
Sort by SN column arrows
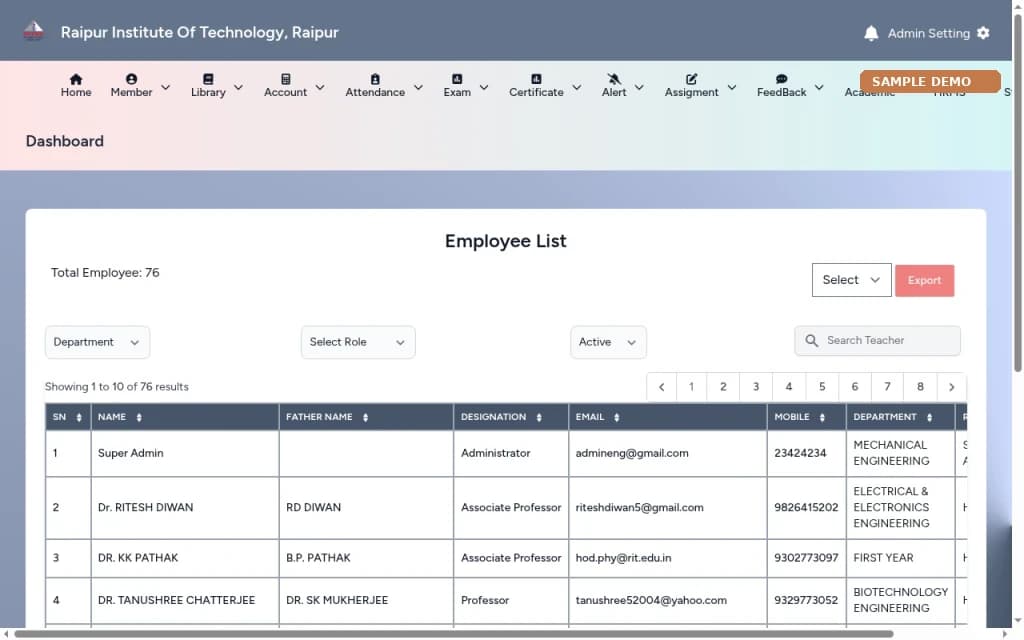[x=79, y=417]
